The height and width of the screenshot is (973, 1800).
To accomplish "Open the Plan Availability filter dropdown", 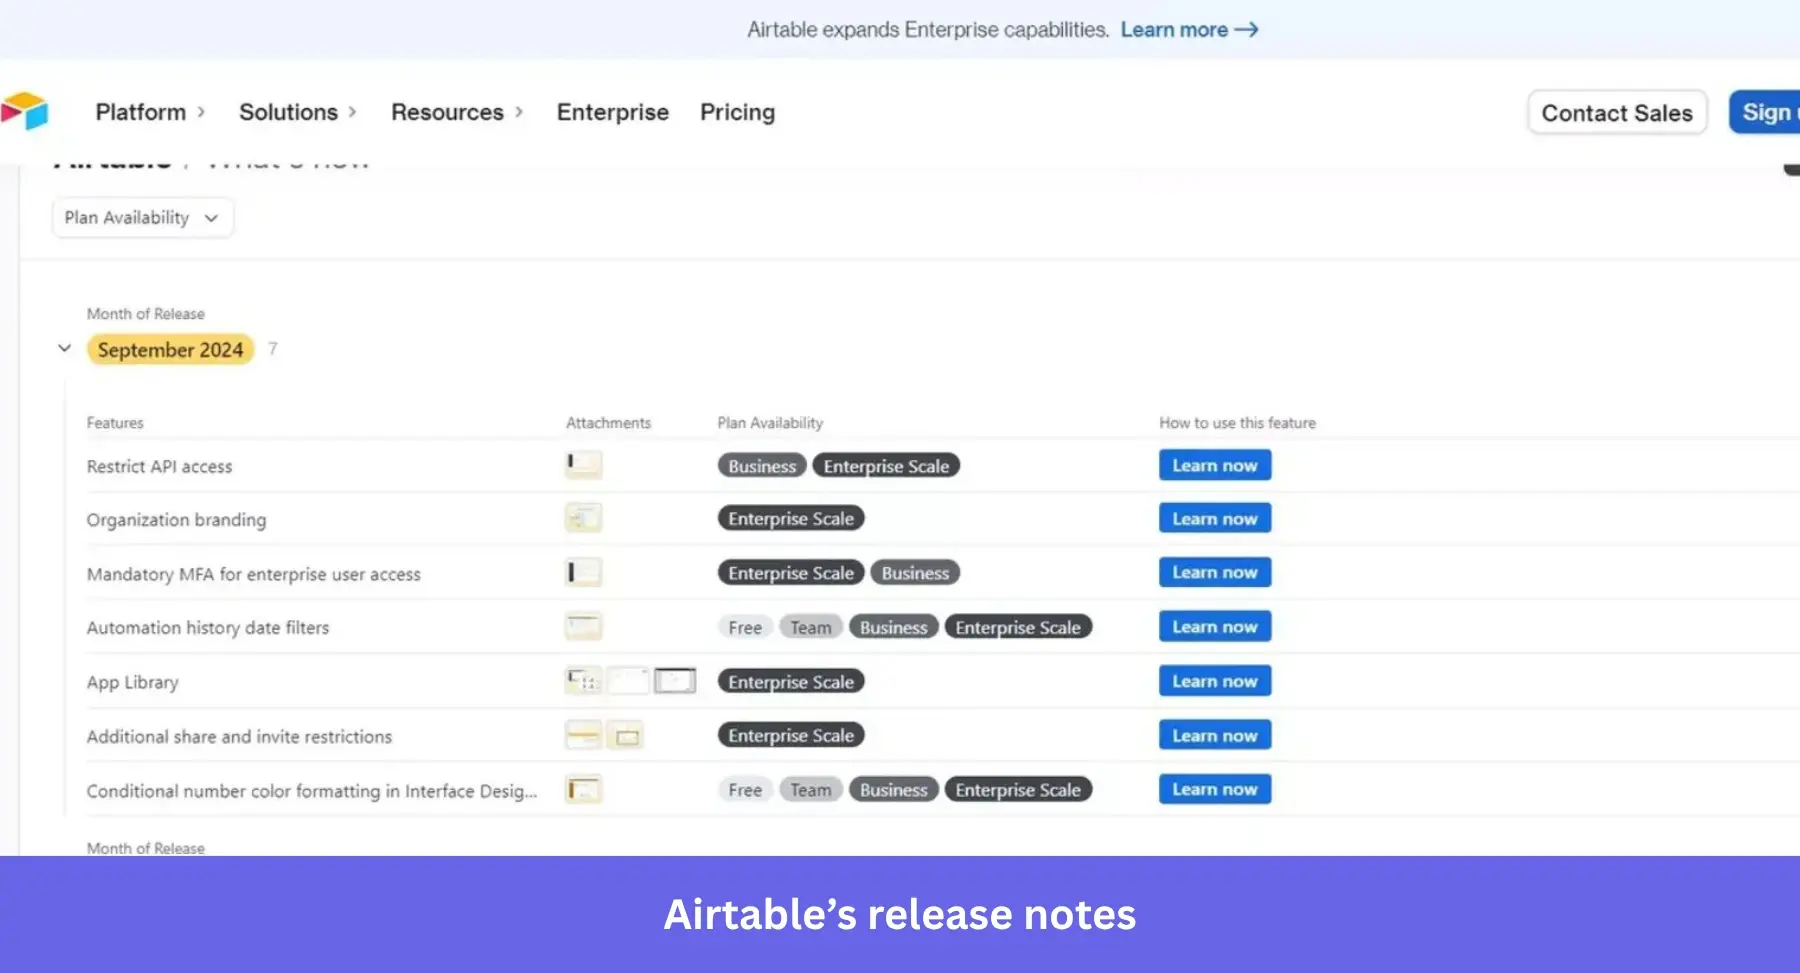I will coord(142,217).
